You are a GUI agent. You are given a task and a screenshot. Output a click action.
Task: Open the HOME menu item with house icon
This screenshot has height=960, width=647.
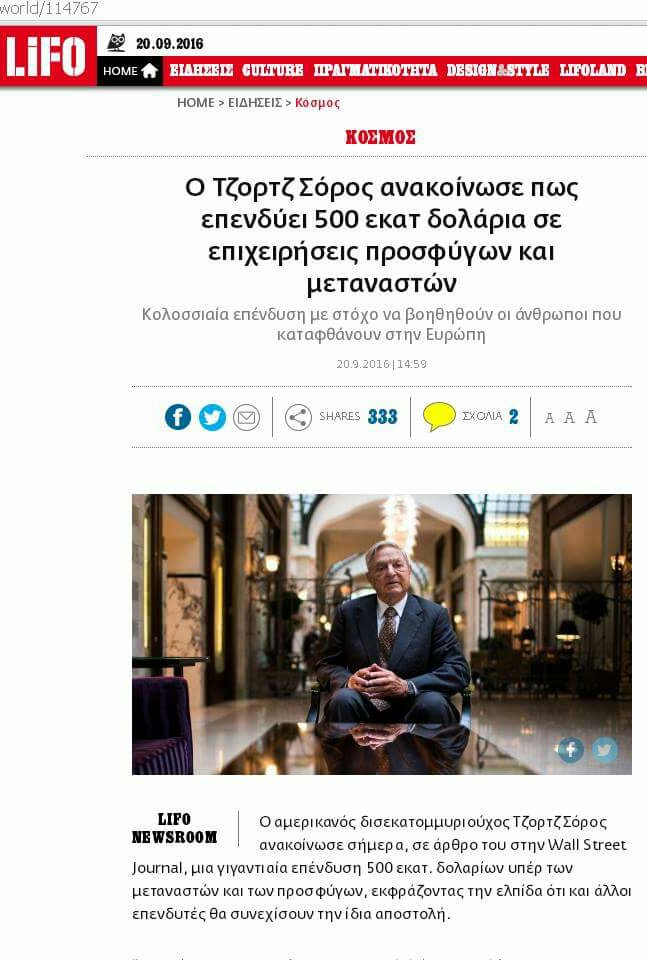click(x=130, y=71)
